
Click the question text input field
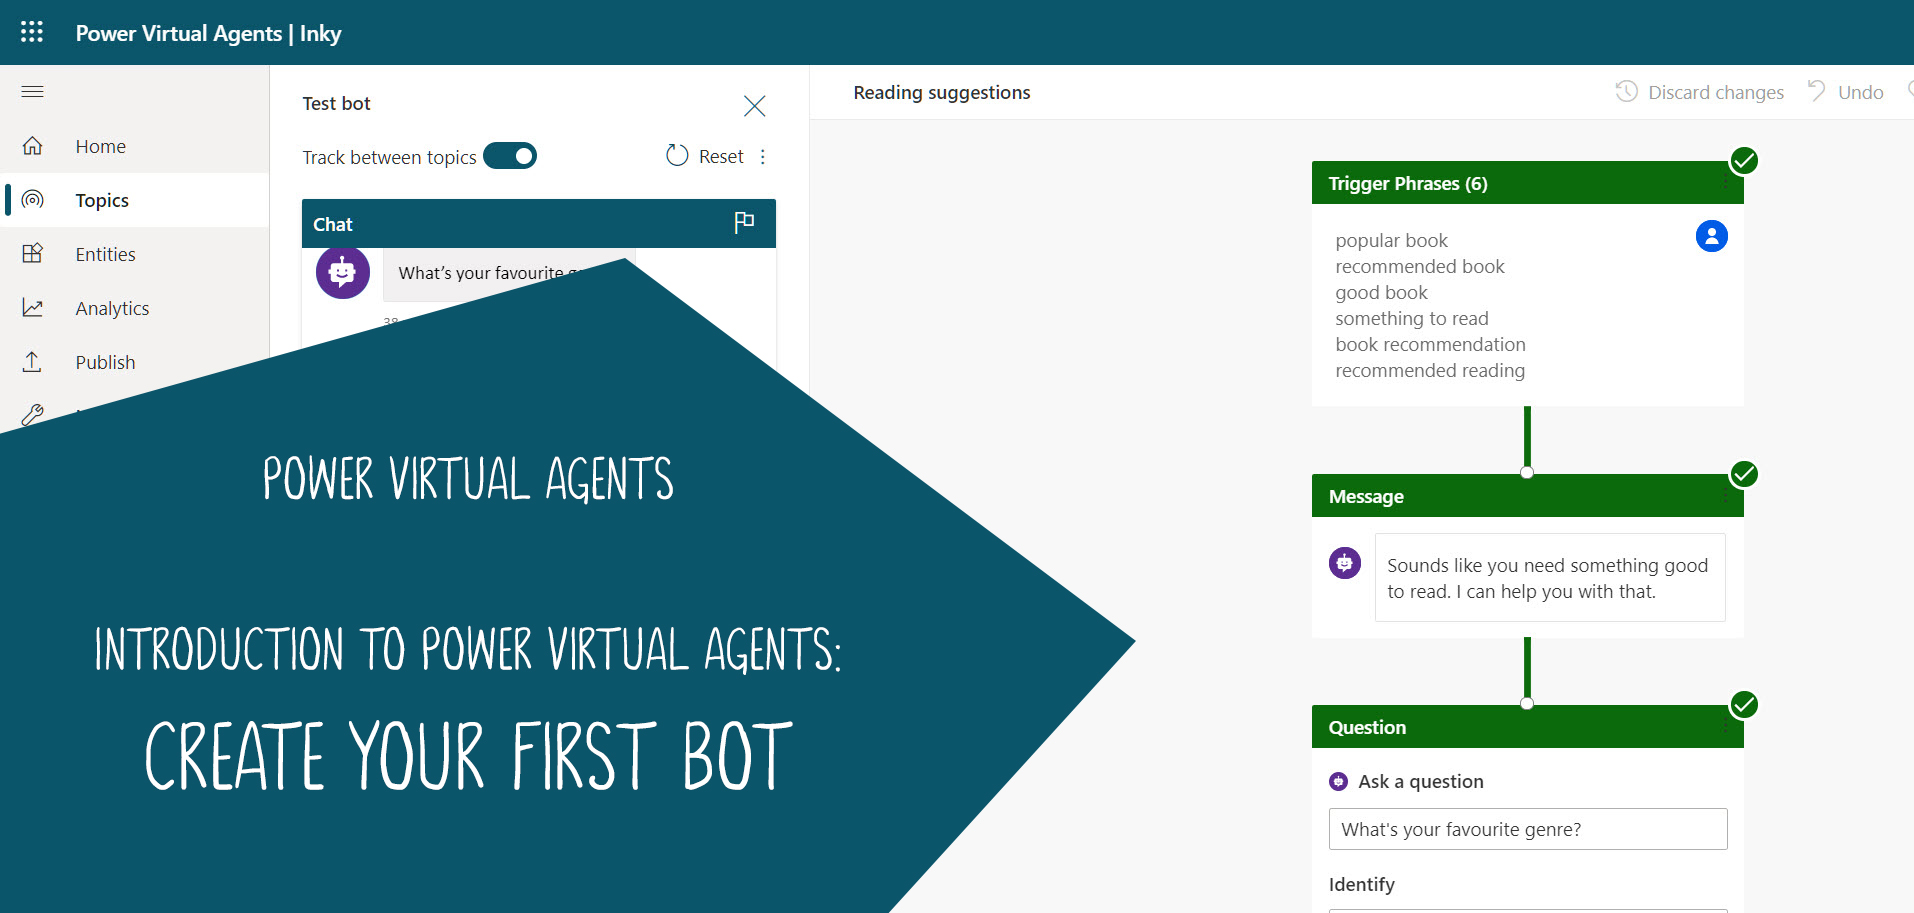click(x=1528, y=829)
